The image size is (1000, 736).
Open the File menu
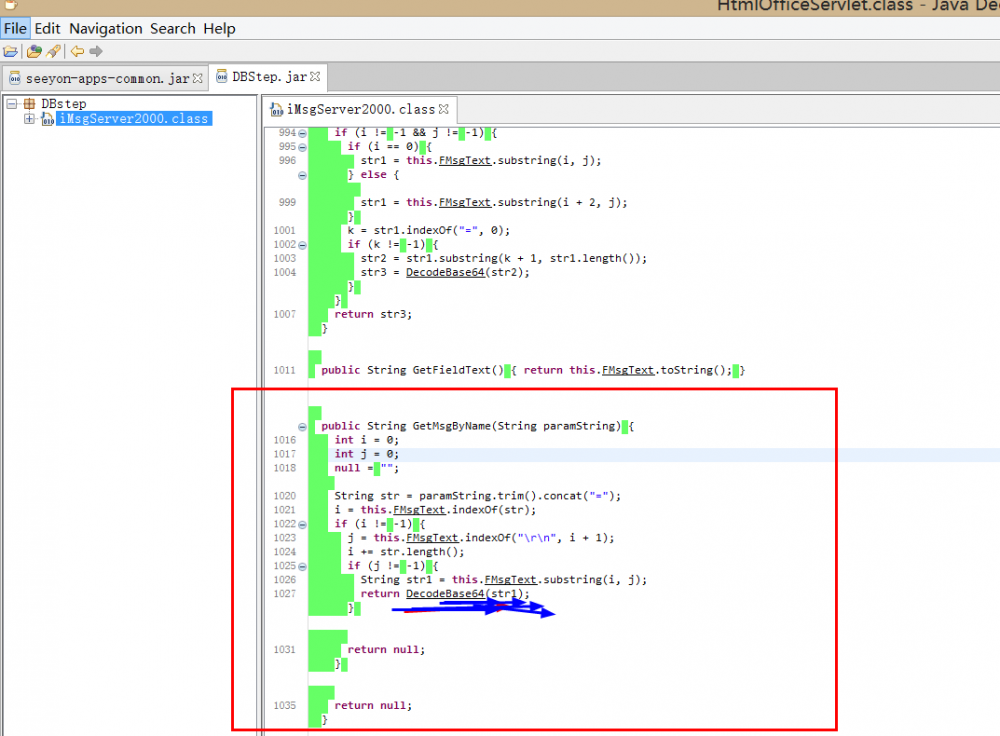pyautogui.click(x=15, y=29)
